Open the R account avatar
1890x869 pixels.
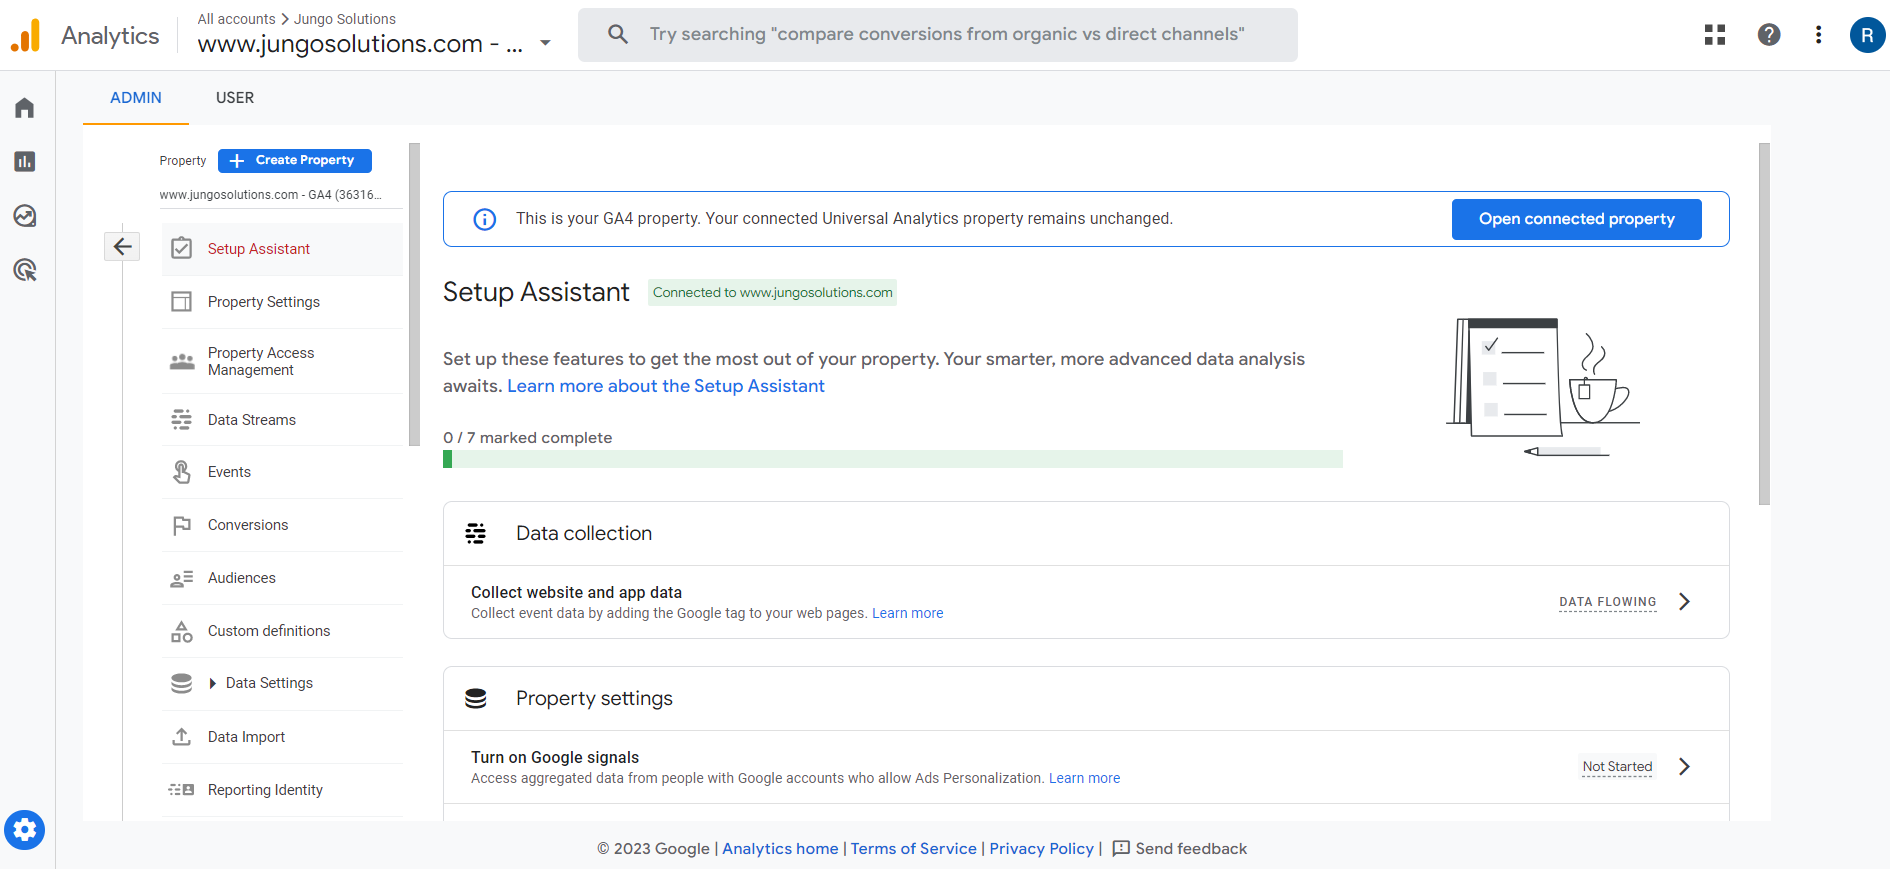coord(1867,35)
